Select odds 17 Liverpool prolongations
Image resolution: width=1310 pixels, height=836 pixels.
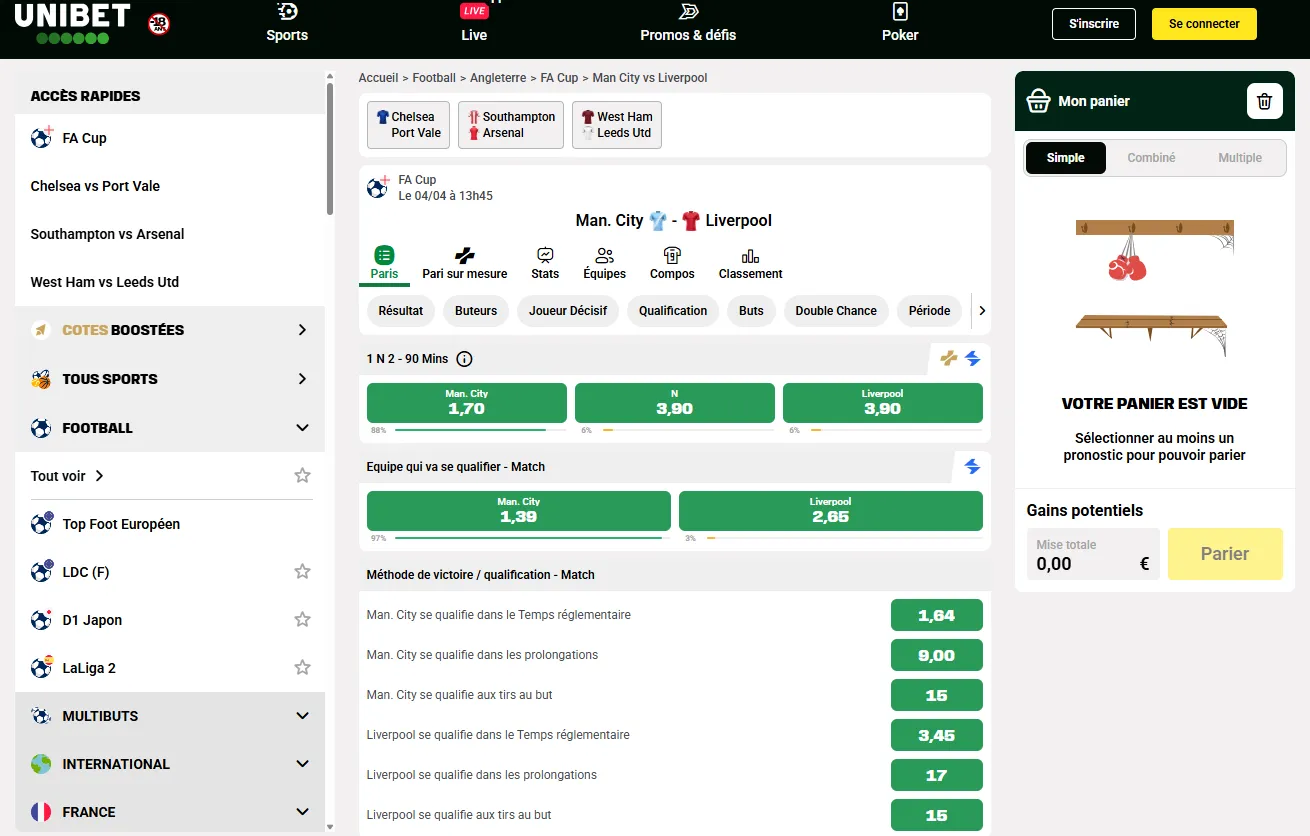[x=937, y=775]
